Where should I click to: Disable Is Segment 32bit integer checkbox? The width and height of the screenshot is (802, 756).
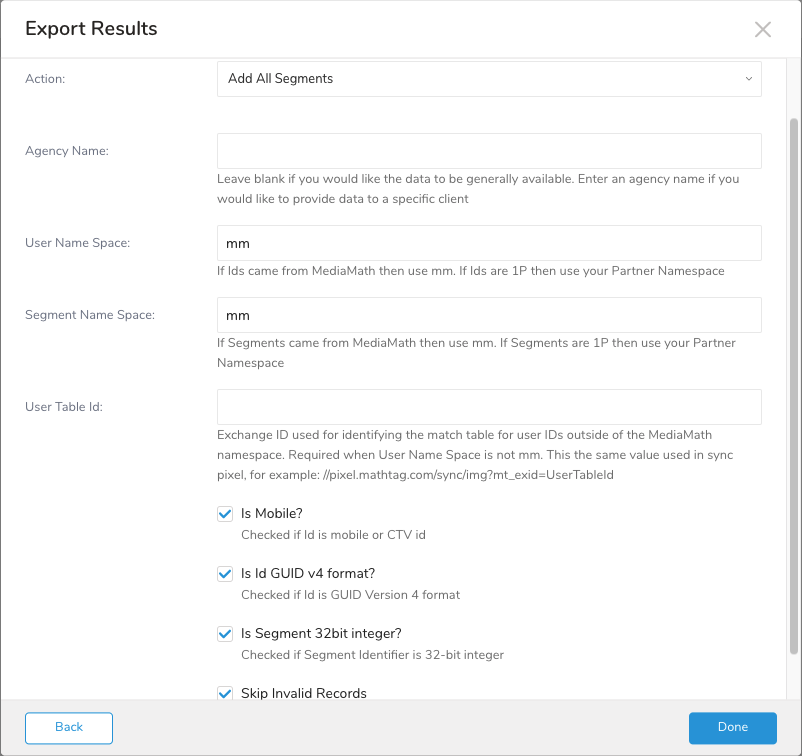225,634
